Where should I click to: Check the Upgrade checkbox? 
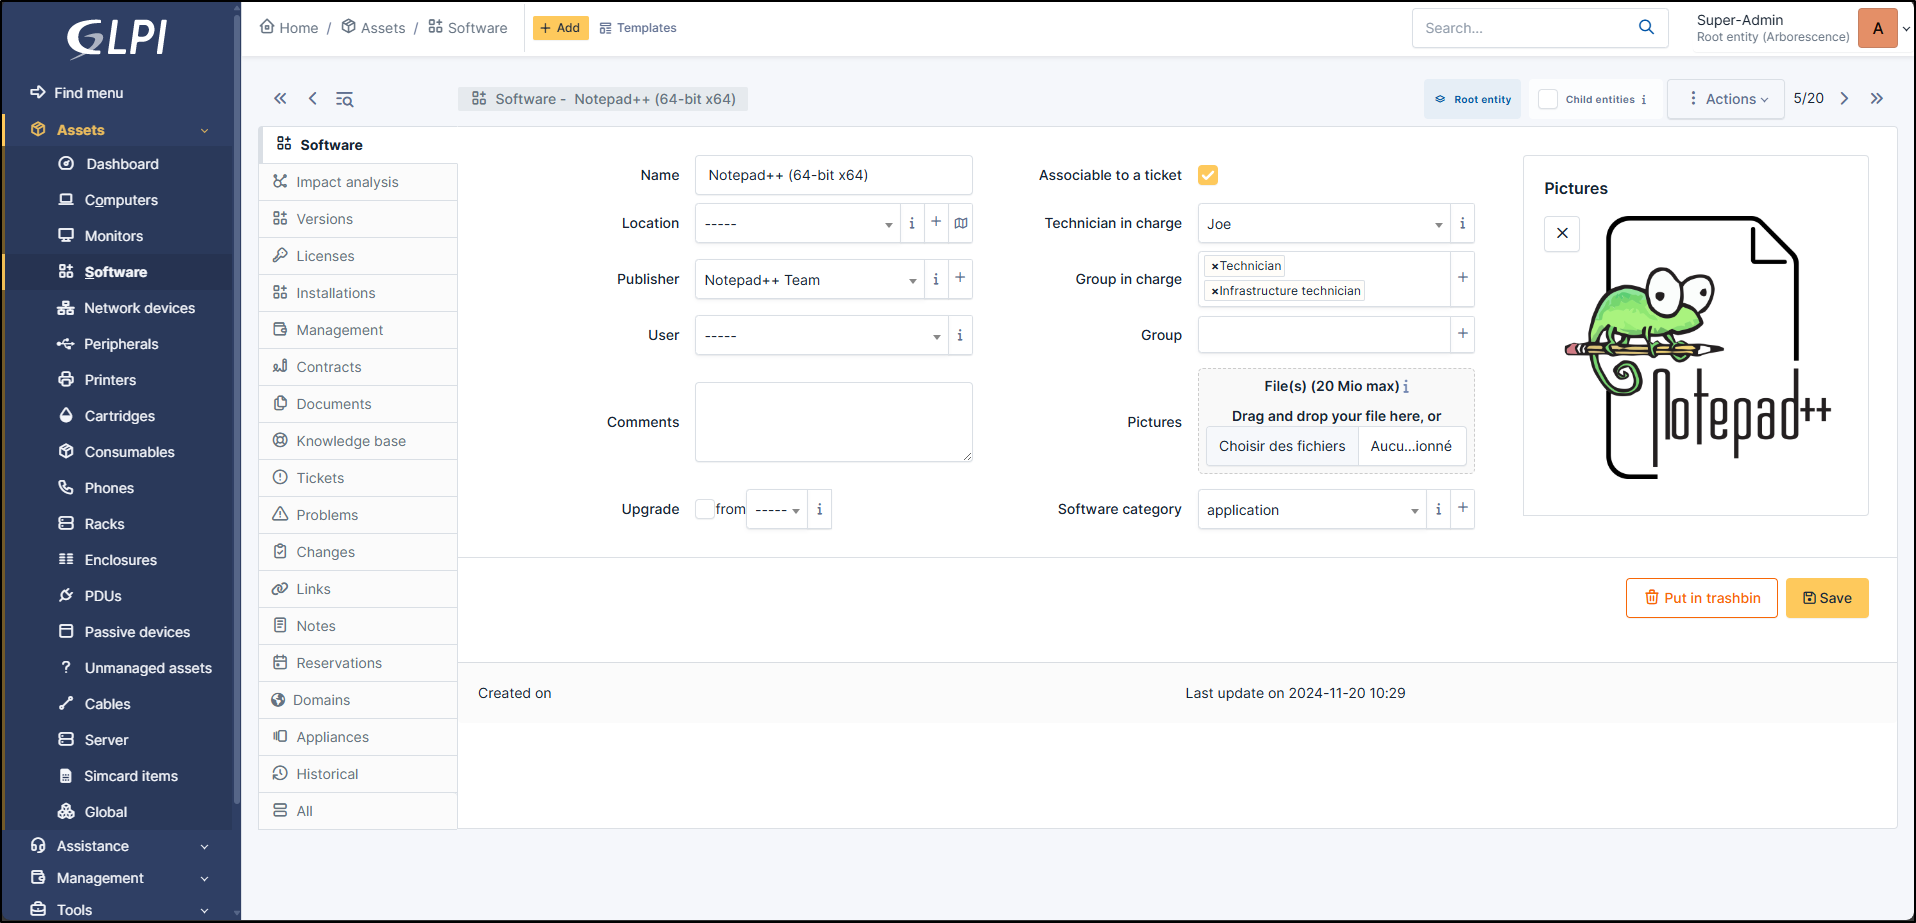click(x=705, y=509)
